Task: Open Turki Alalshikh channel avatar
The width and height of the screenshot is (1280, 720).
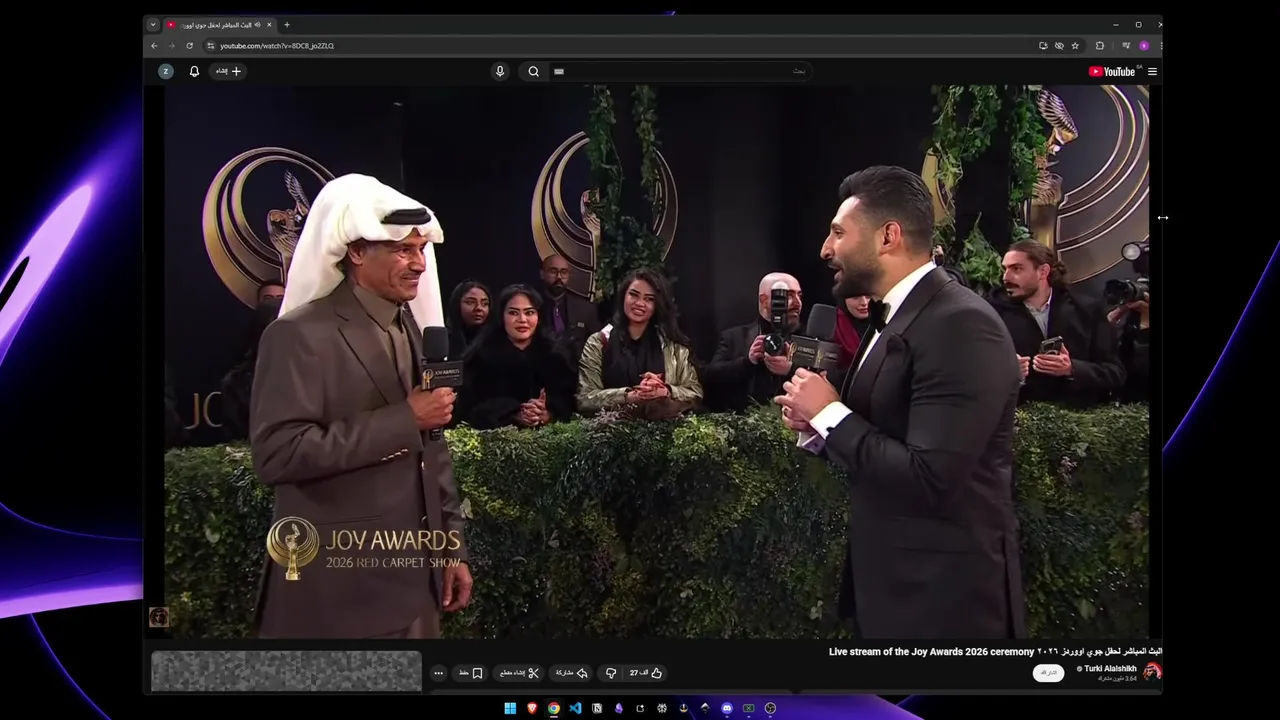Action: [1152, 672]
